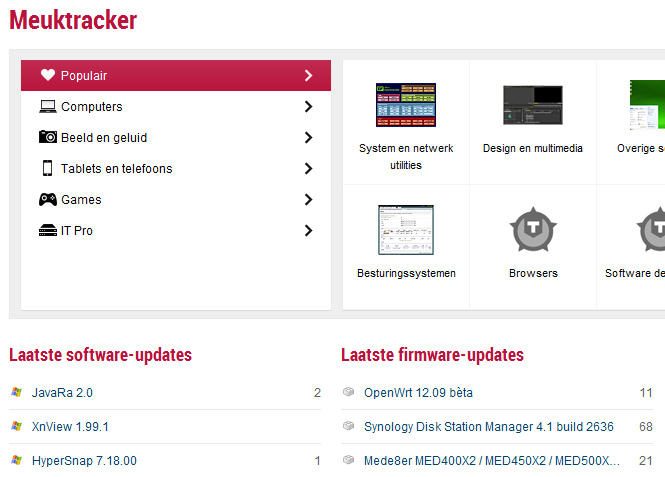Select Tablets en telefoons menu item
The width and height of the screenshot is (665, 477).
click(176, 168)
